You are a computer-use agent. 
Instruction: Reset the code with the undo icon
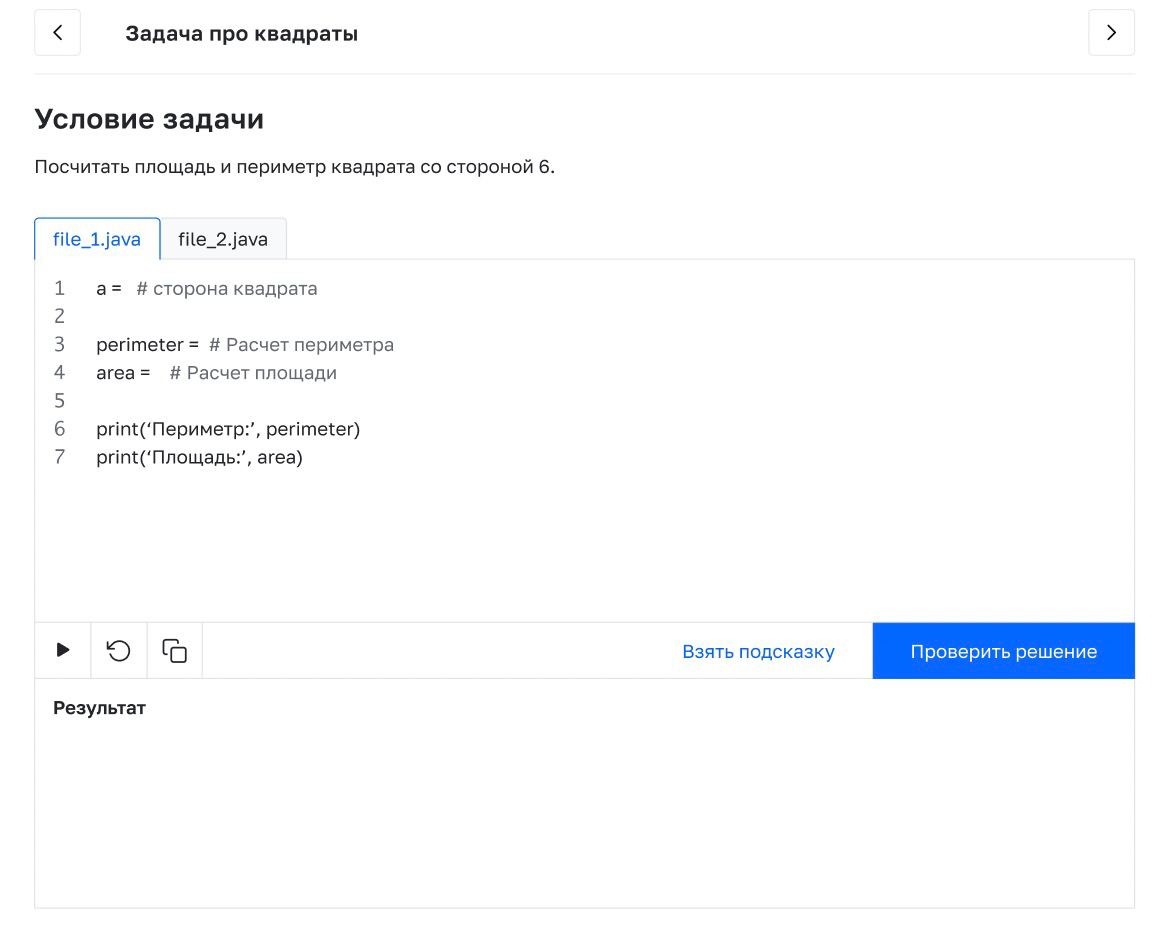point(119,650)
